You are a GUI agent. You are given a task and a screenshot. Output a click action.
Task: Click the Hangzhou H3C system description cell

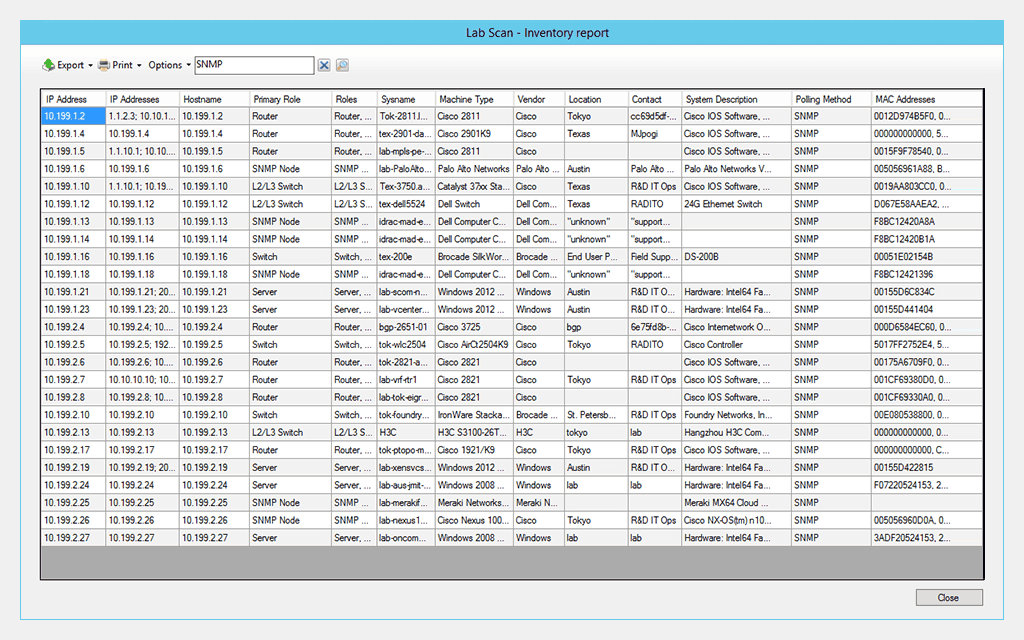coord(737,433)
